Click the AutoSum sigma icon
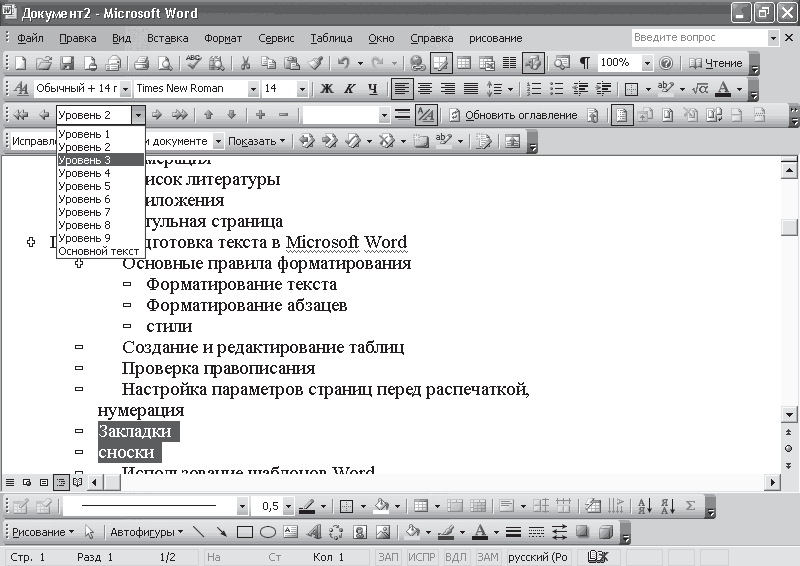800x566 pixels. (x=690, y=506)
